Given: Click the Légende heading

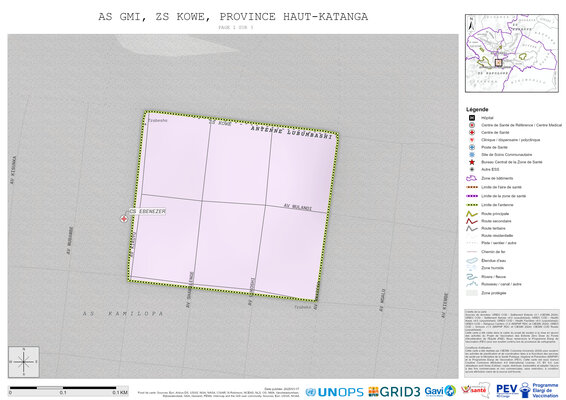Looking at the screenshot, I should point(477,109).
